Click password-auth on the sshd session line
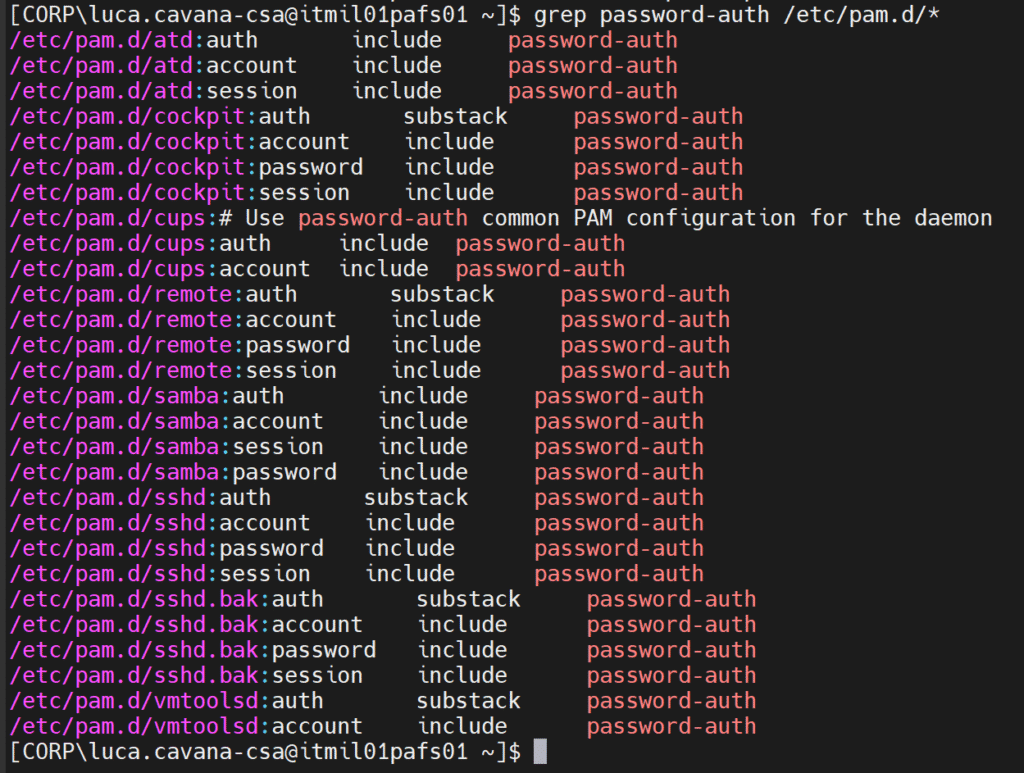 point(619,574)
